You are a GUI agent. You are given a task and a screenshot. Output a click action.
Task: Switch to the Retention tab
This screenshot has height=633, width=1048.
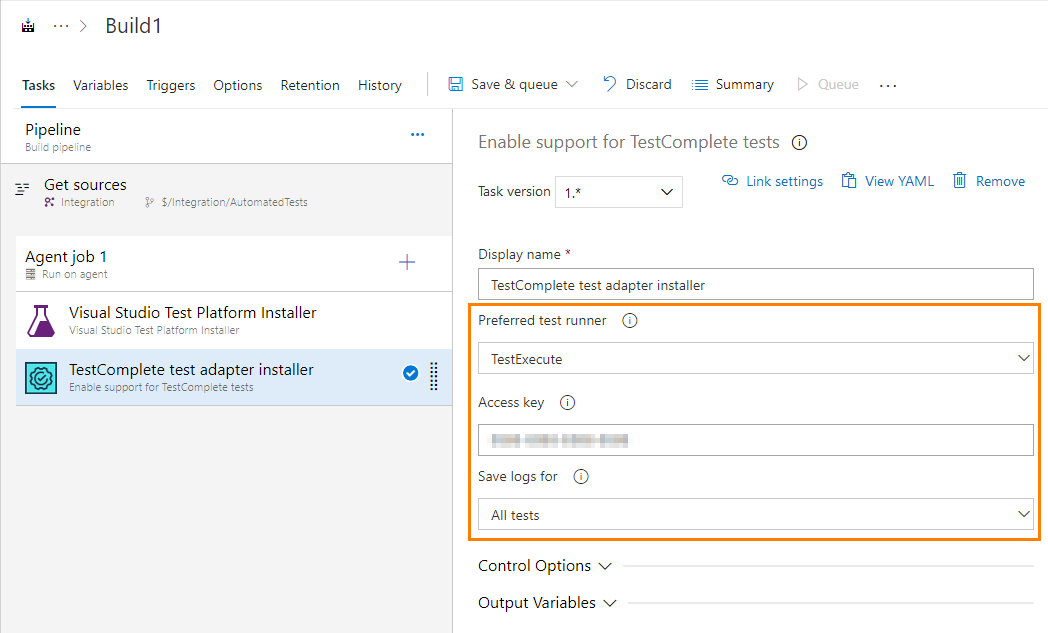[310, 86]
